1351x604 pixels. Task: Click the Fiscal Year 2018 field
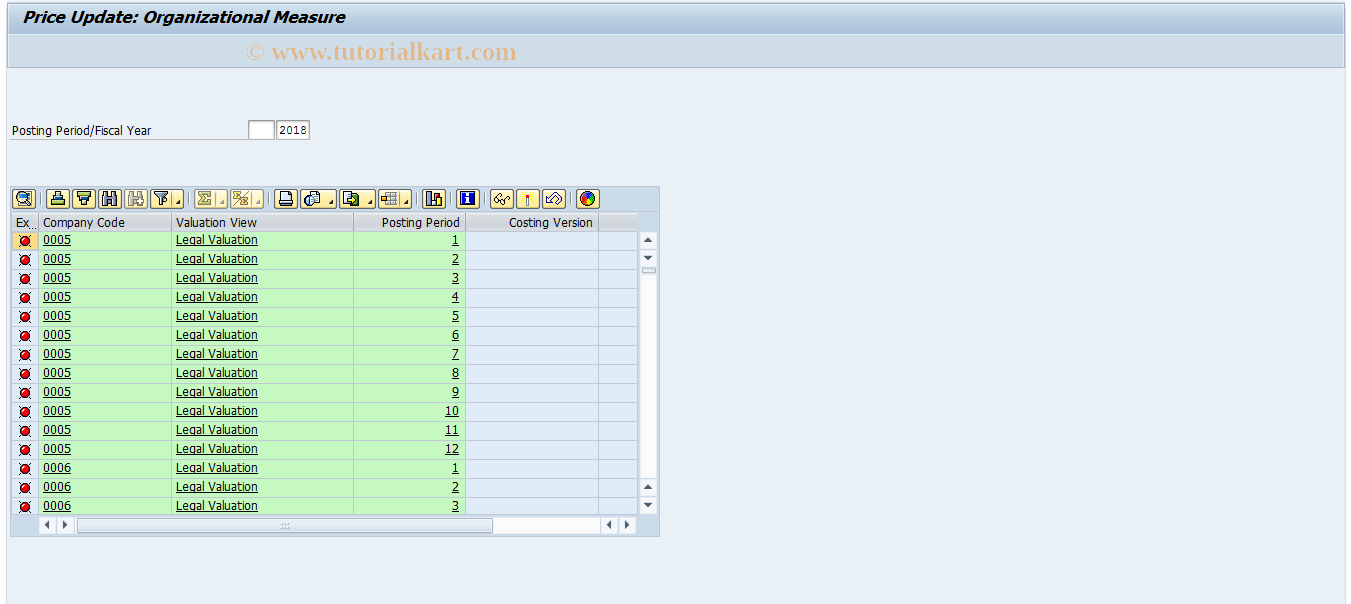tap(293, 130)
